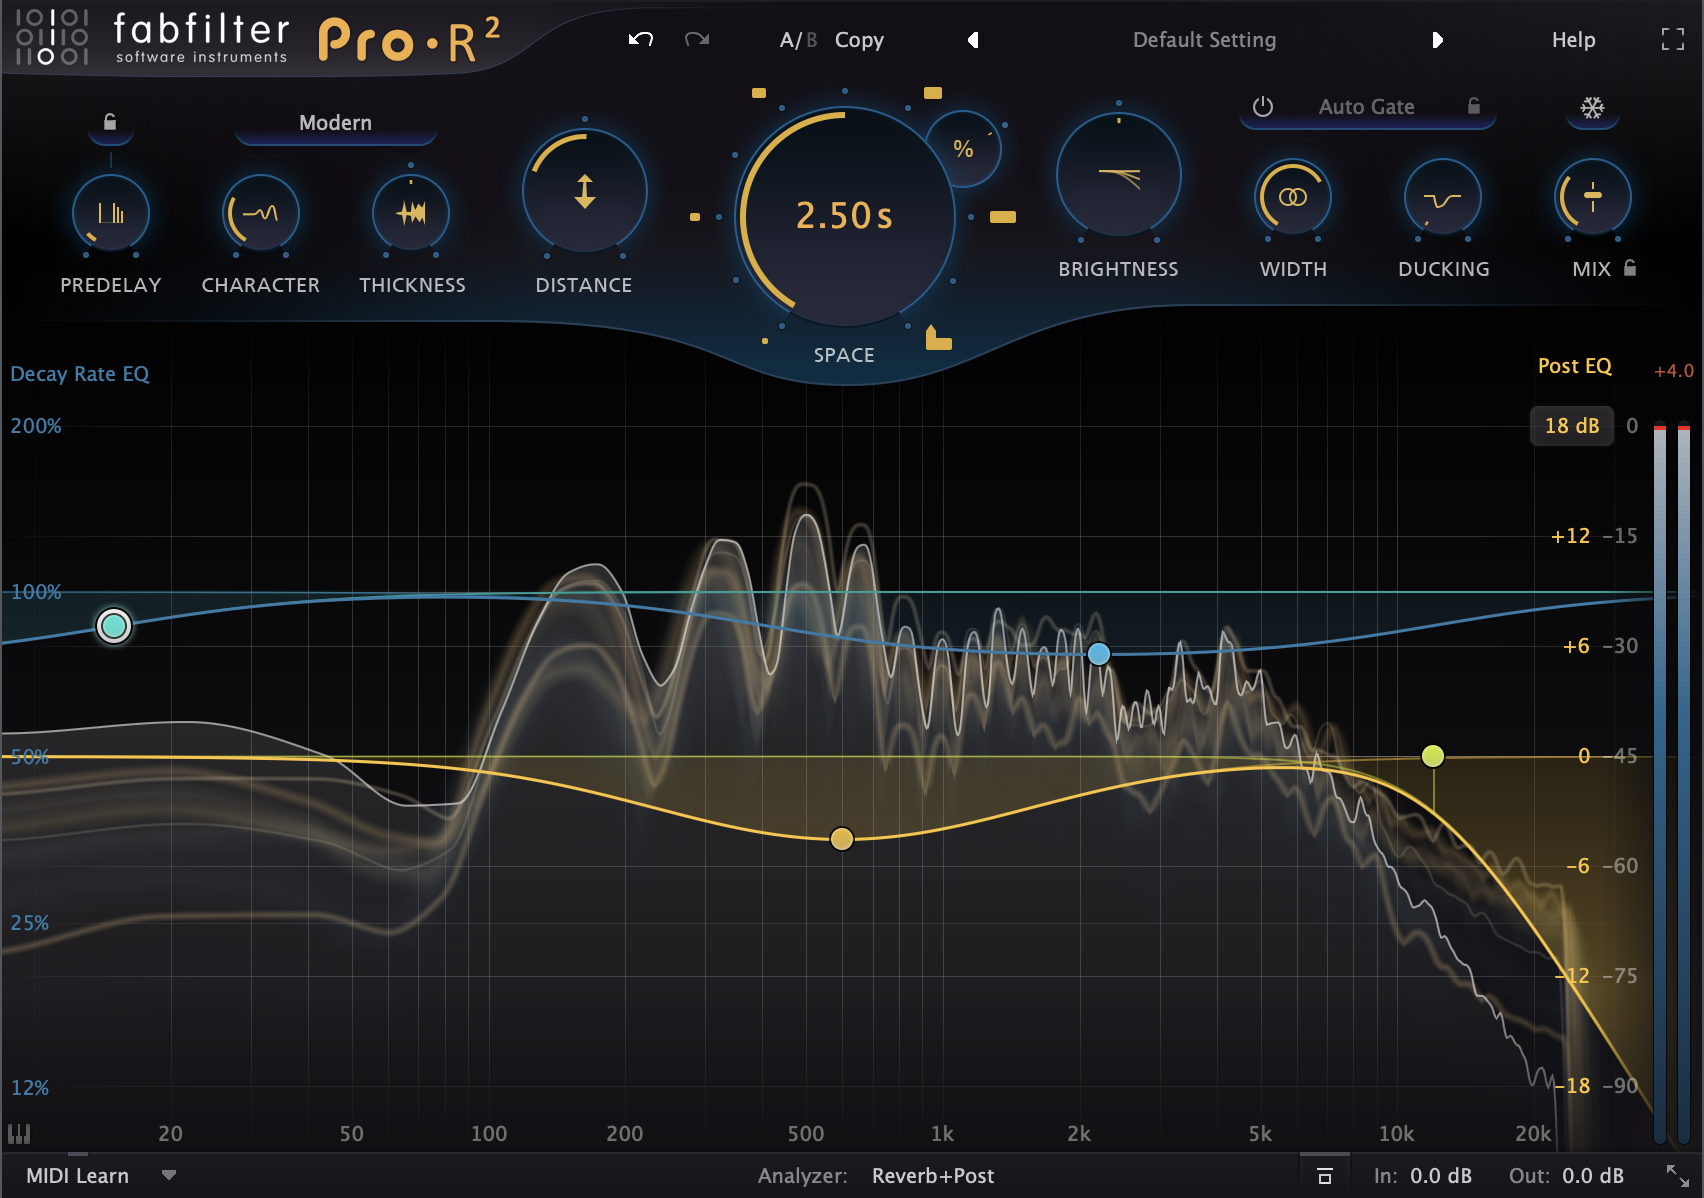
Task: Open the 18 dB range selector
Action: point(1572,426)
